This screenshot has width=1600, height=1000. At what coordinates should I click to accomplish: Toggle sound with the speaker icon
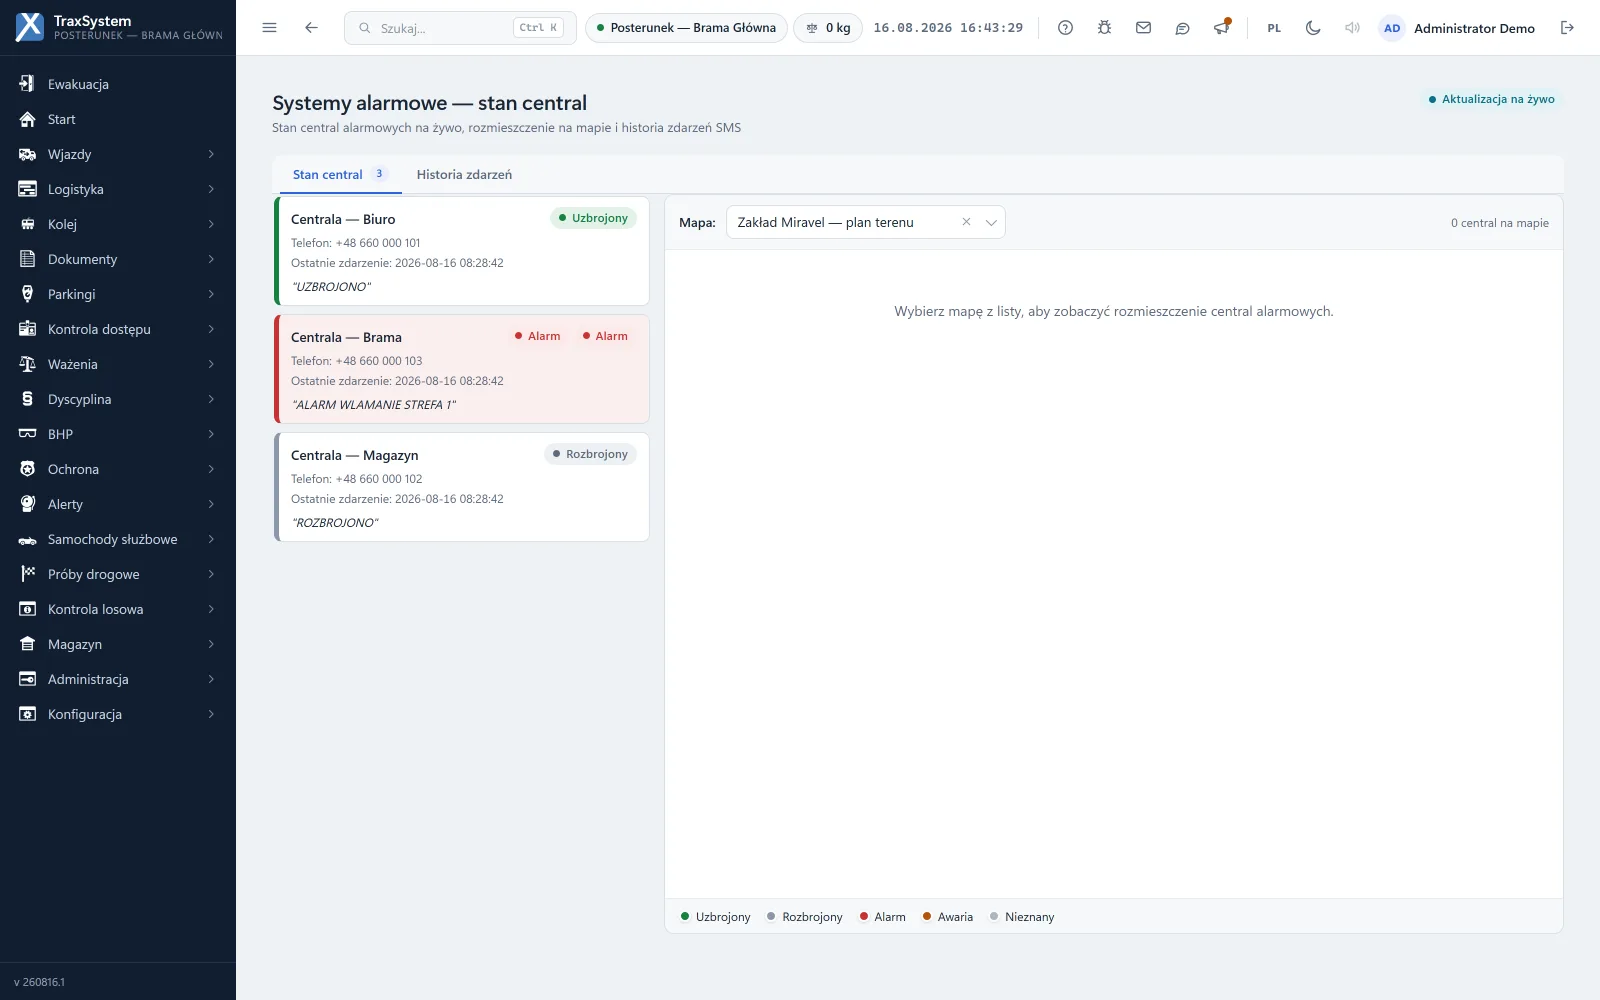pyautogui.click(x=1352, y=28)
